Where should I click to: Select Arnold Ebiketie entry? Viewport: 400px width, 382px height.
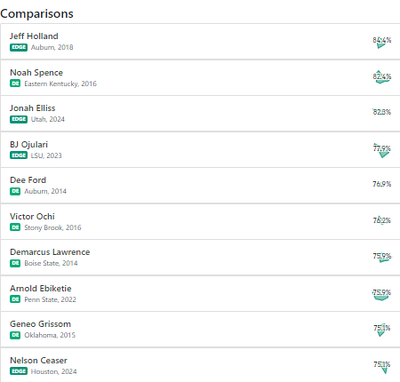(200, 294)
